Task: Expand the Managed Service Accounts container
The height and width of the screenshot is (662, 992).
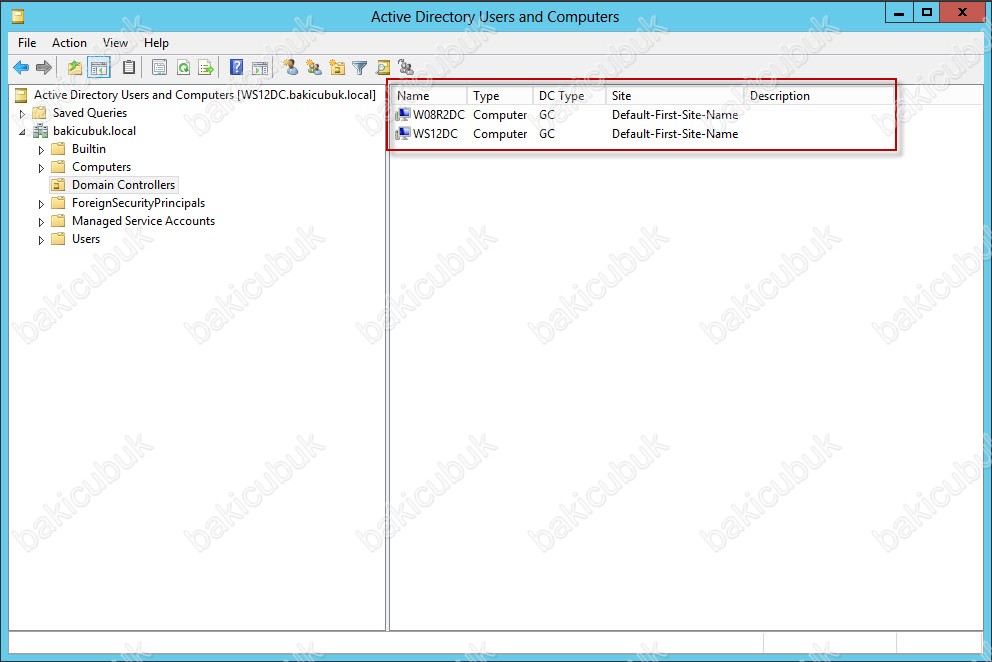Action: point(41,222)
